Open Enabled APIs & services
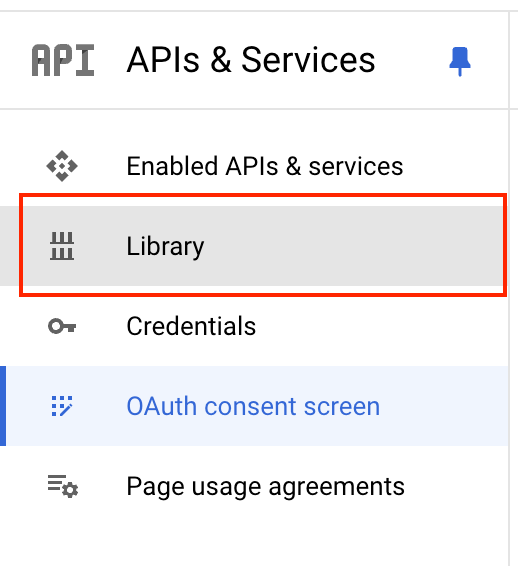This screenshot has height=566, width=518. [x=265, y=166]
